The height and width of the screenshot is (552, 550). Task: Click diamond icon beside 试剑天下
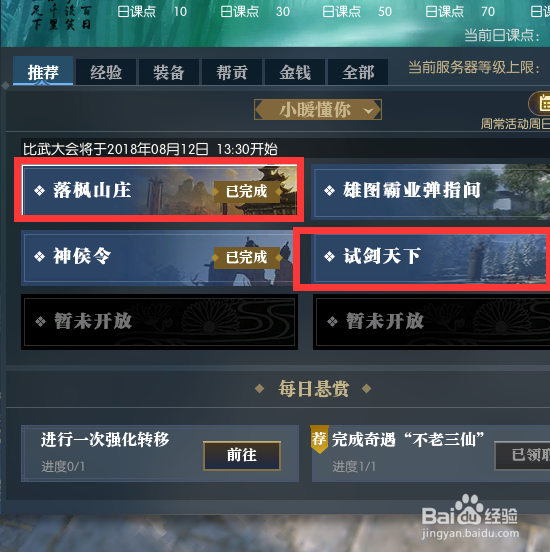[x=330, y=256]
